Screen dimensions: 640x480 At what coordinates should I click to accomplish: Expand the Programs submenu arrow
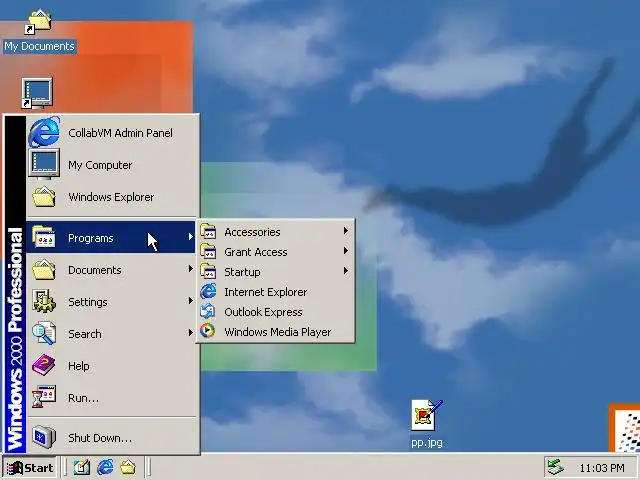pyautogui.click(x=190, y=237)
